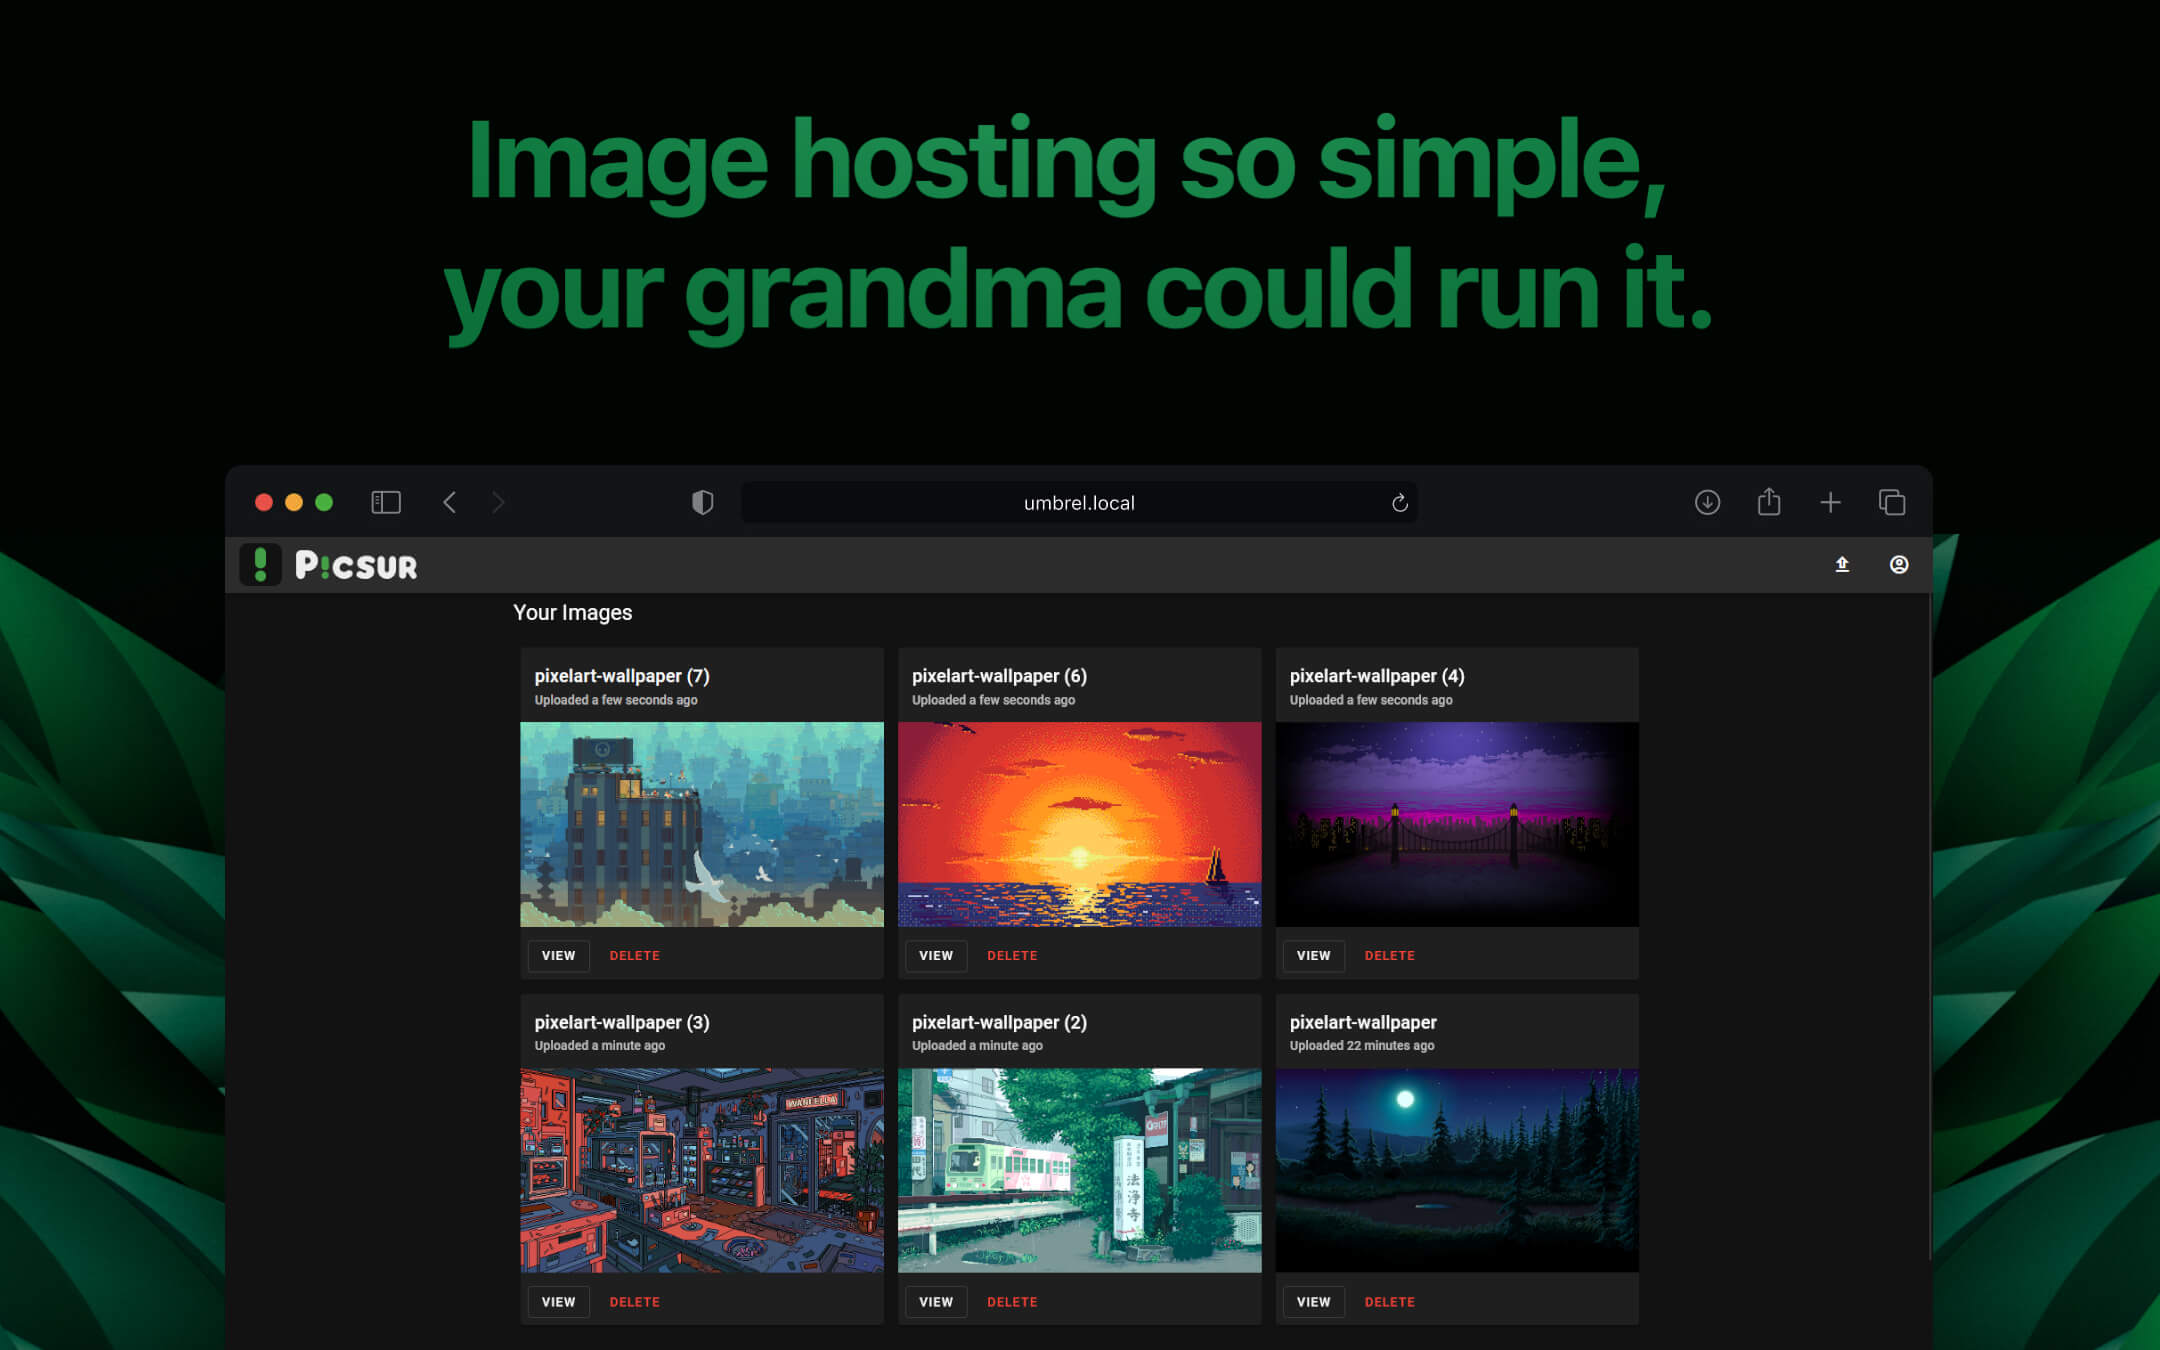Open the green tram street thumbnail
The image size is (2160, 1350).
(x=1079, y=1170)
